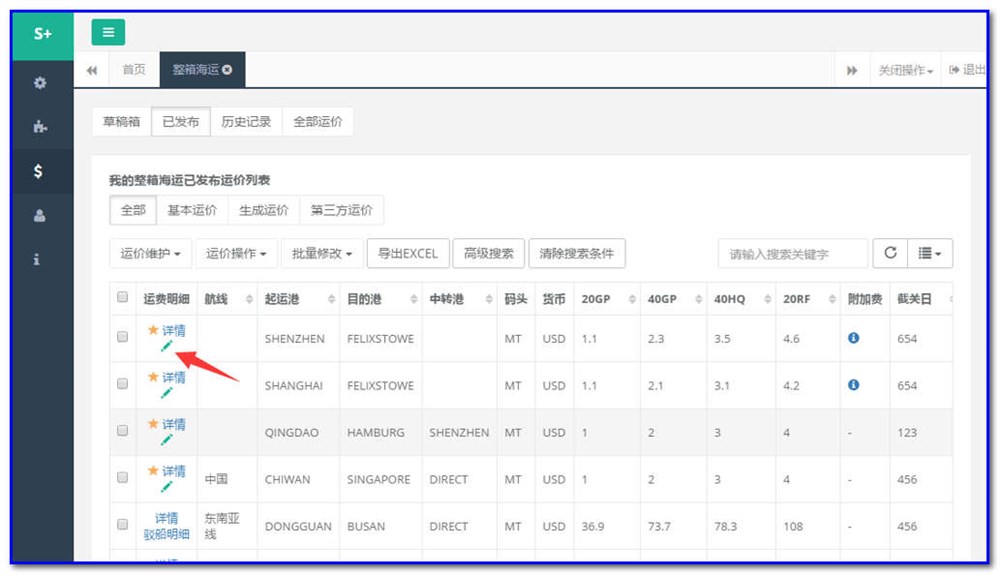Sort by the 20GP column arrows
The height and width of the screenshot is (575, 1000).
632,299
